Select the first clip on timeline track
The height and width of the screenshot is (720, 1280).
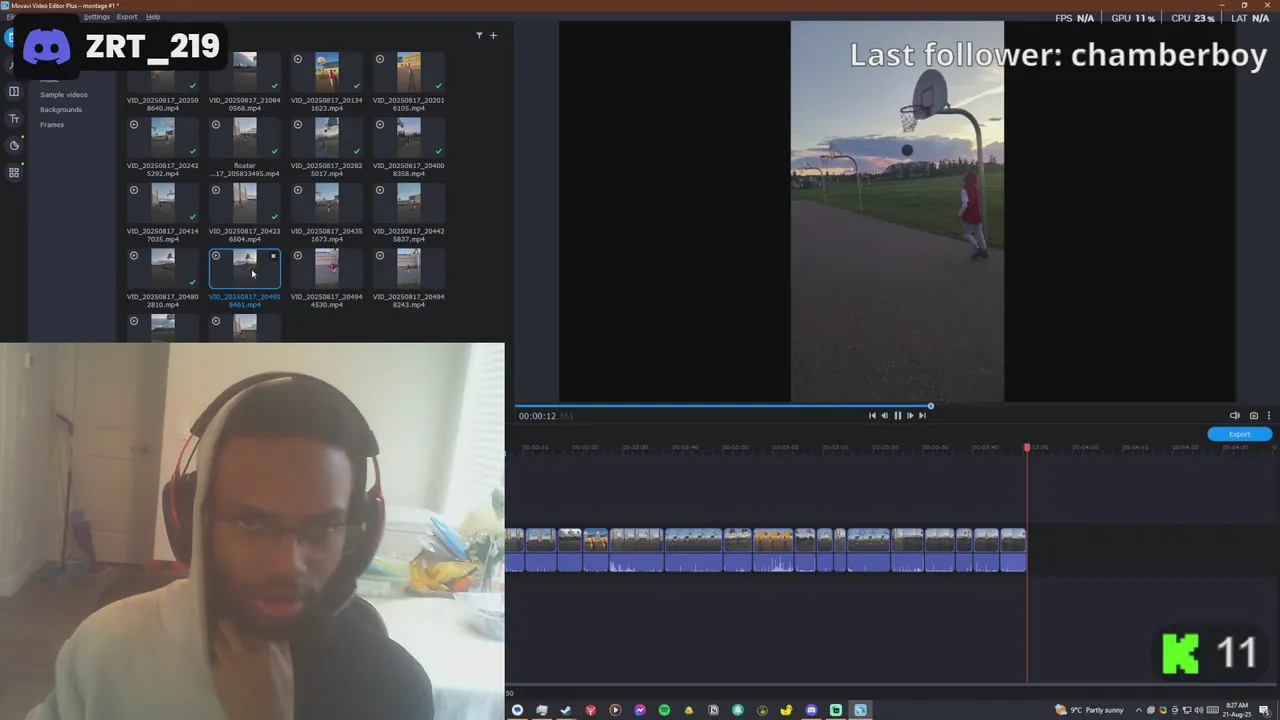click(514, 551)
